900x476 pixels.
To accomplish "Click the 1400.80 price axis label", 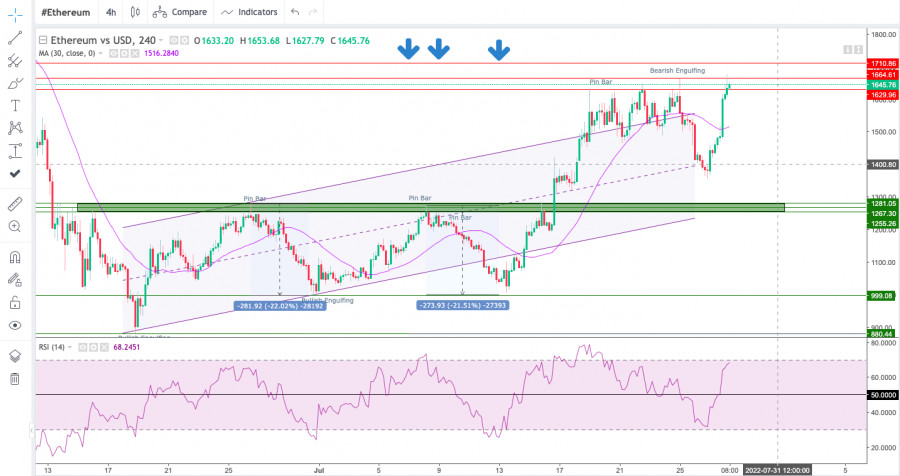I will coord(883,165).
